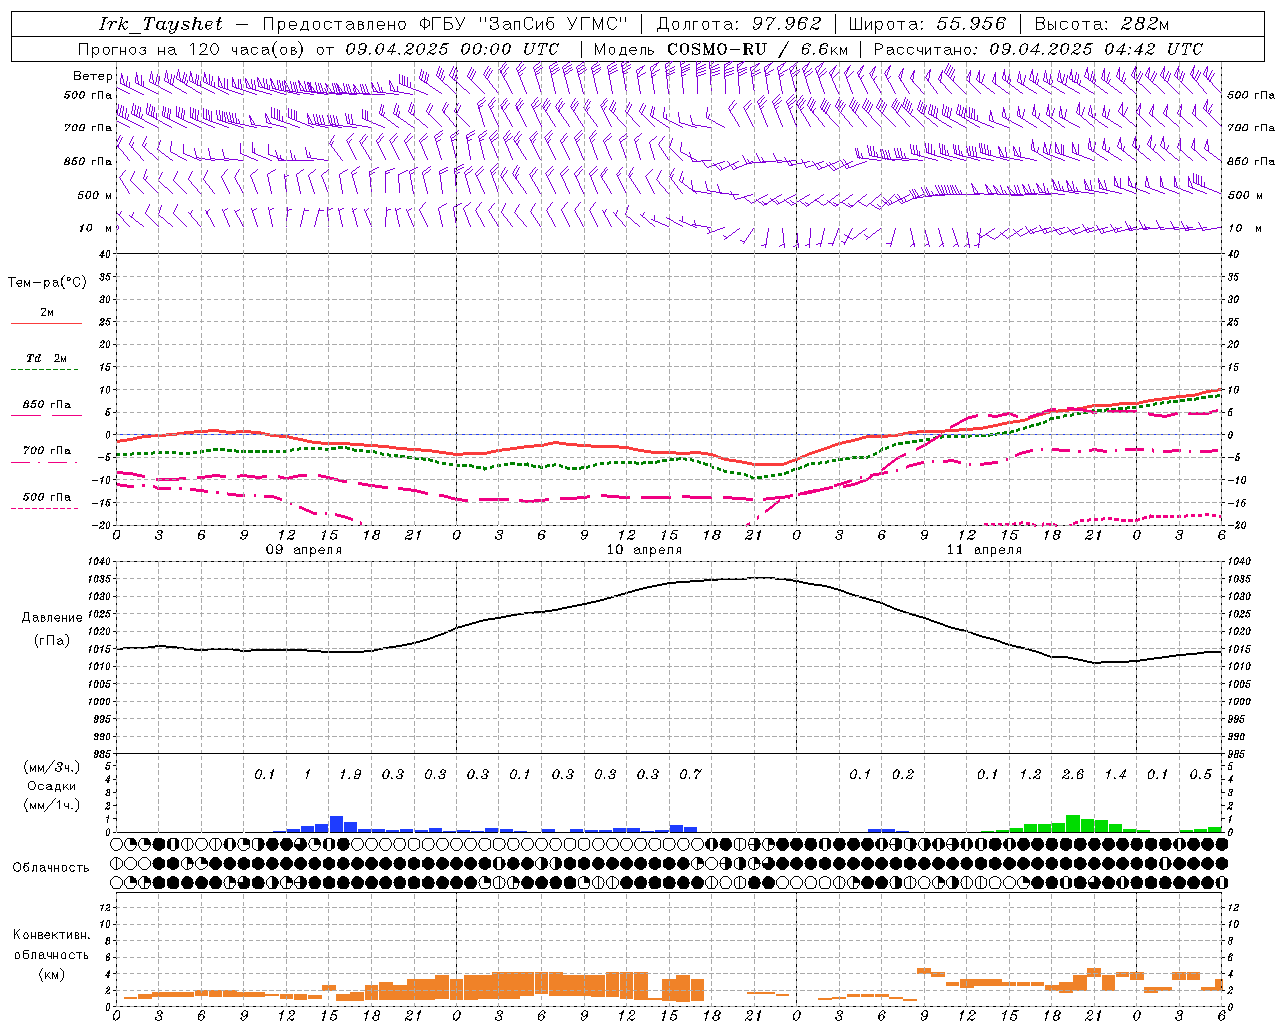Click the '10 апреля' date label

point(644,550)
